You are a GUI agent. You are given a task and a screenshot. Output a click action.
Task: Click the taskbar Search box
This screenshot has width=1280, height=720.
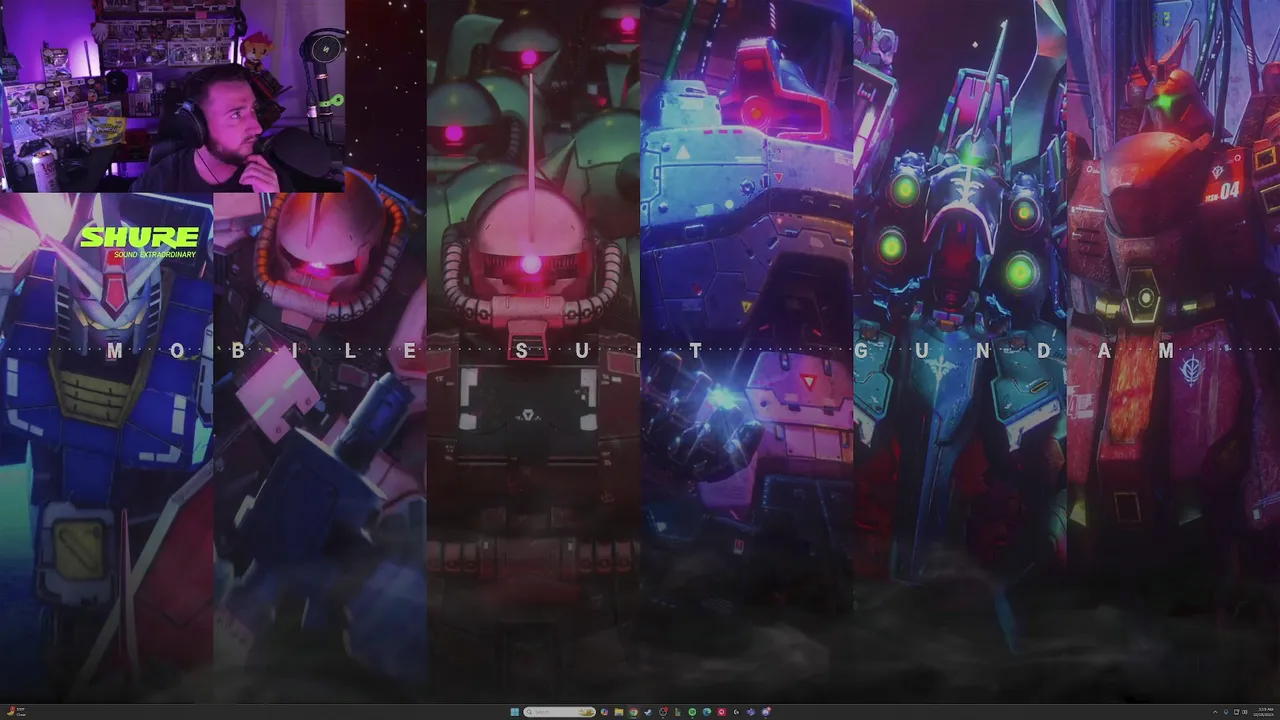559,712
